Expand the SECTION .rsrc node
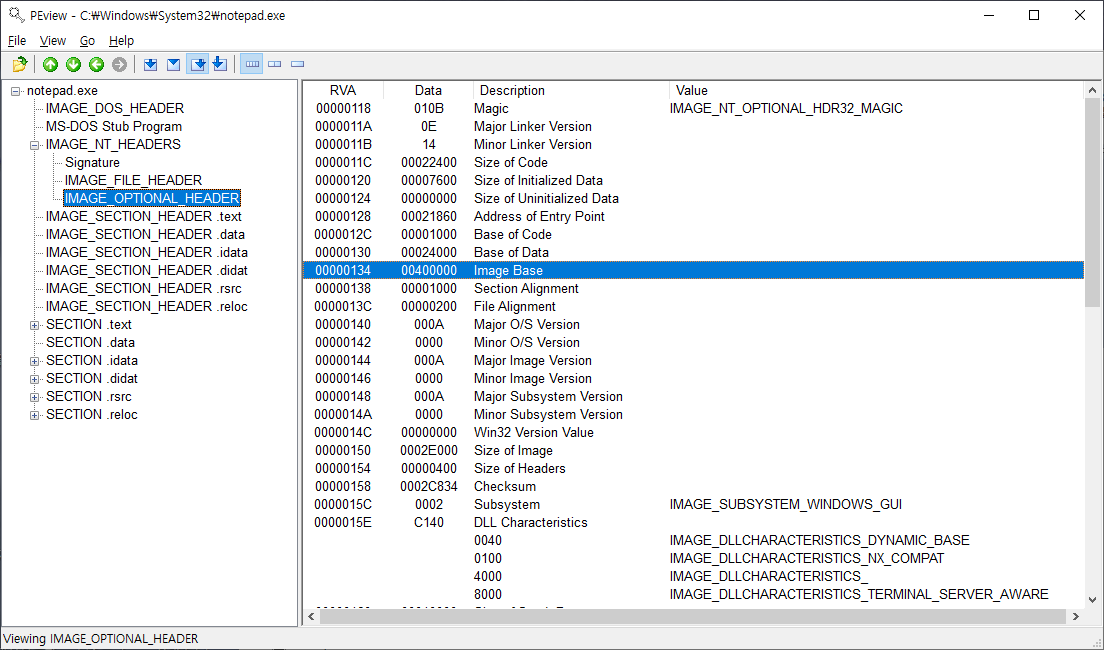 34,397
